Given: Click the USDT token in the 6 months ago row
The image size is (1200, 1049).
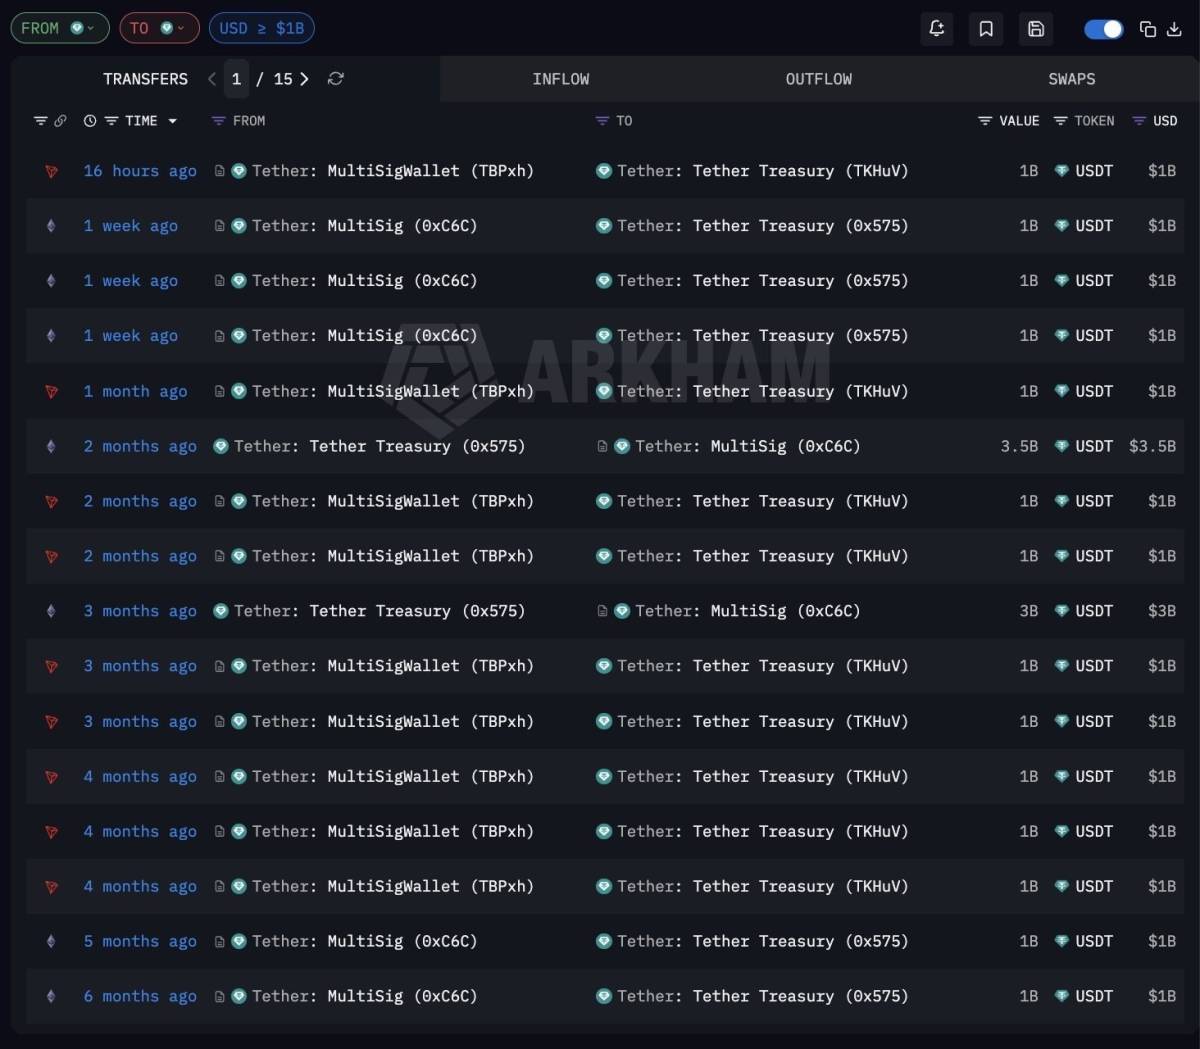Looking at the screenshot, I should (x=1084, y=997).
